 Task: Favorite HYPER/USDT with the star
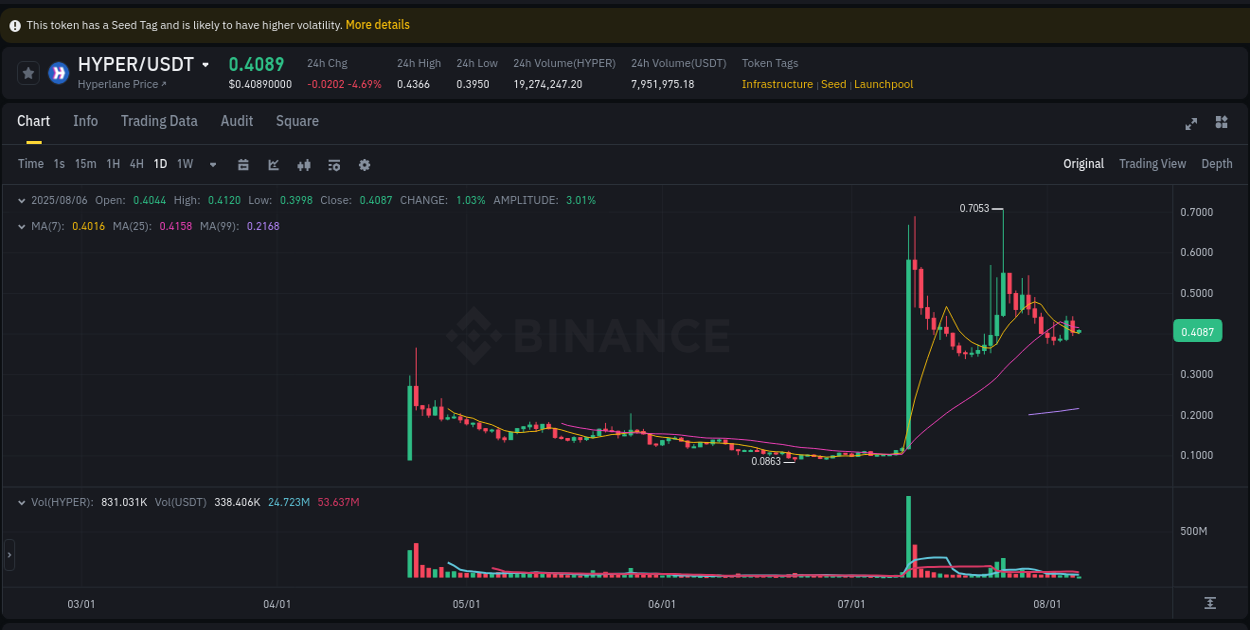coord(27,72)
